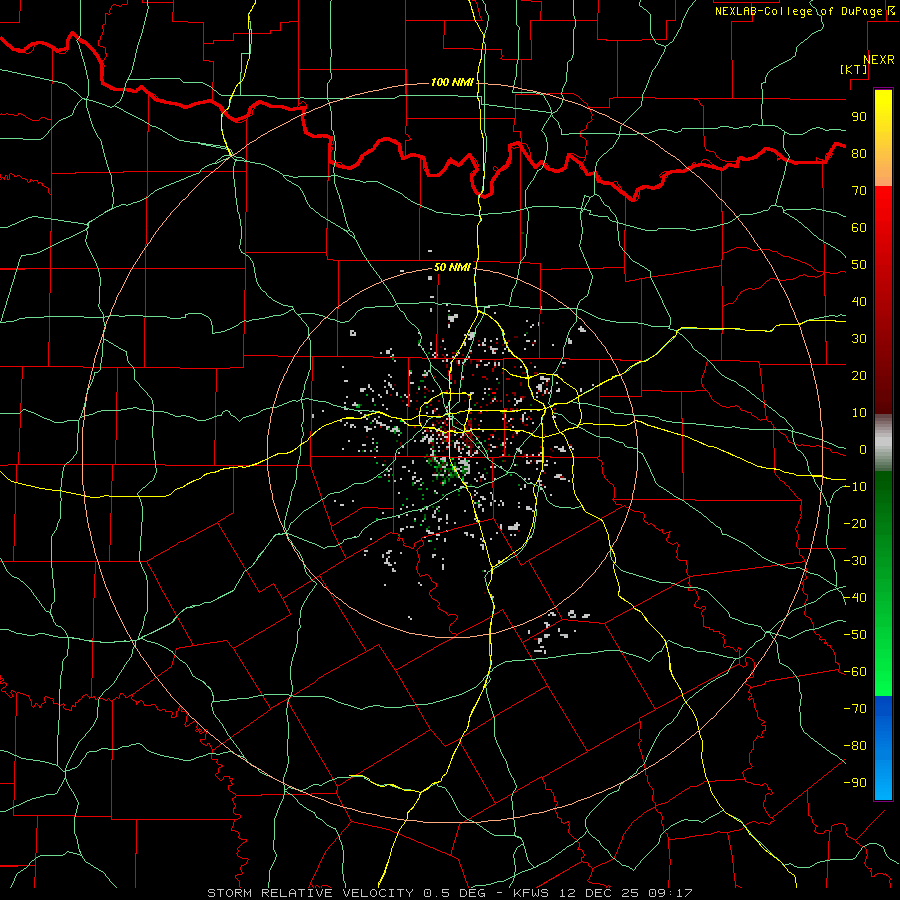The height and width of the screenshot is (900, 900).
Task: Click the 0 knot value on the scale
Action: (863, 450)
